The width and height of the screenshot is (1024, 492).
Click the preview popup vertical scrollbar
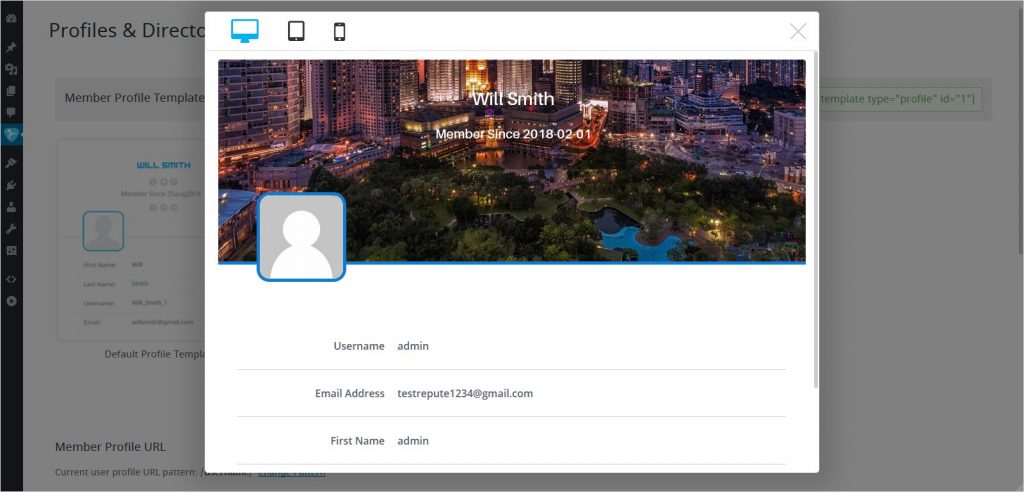pyautogui.click(x=816, y=219)
